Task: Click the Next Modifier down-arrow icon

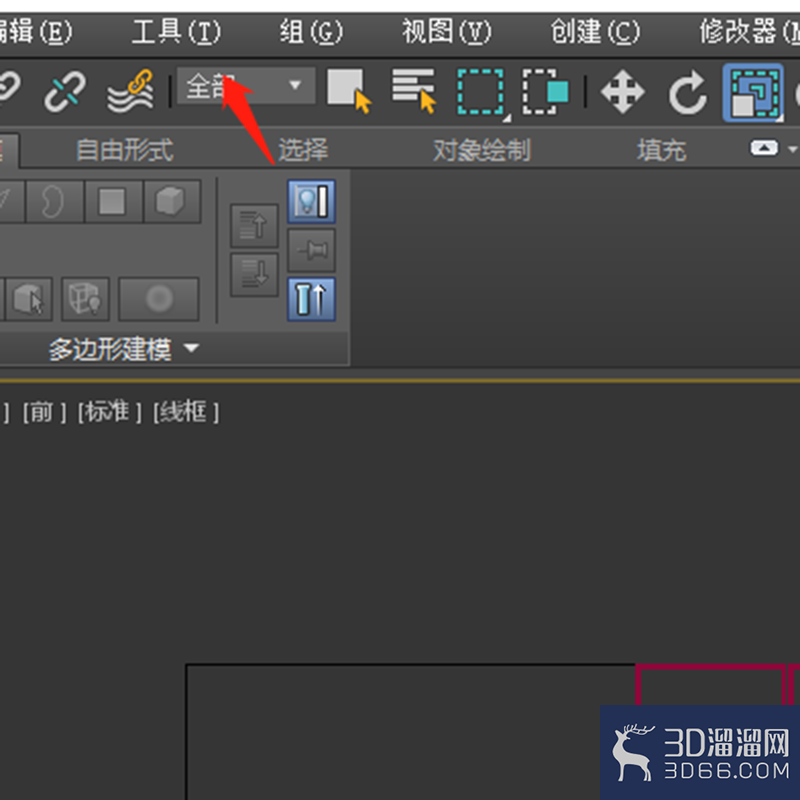Action: coord(254,274)
